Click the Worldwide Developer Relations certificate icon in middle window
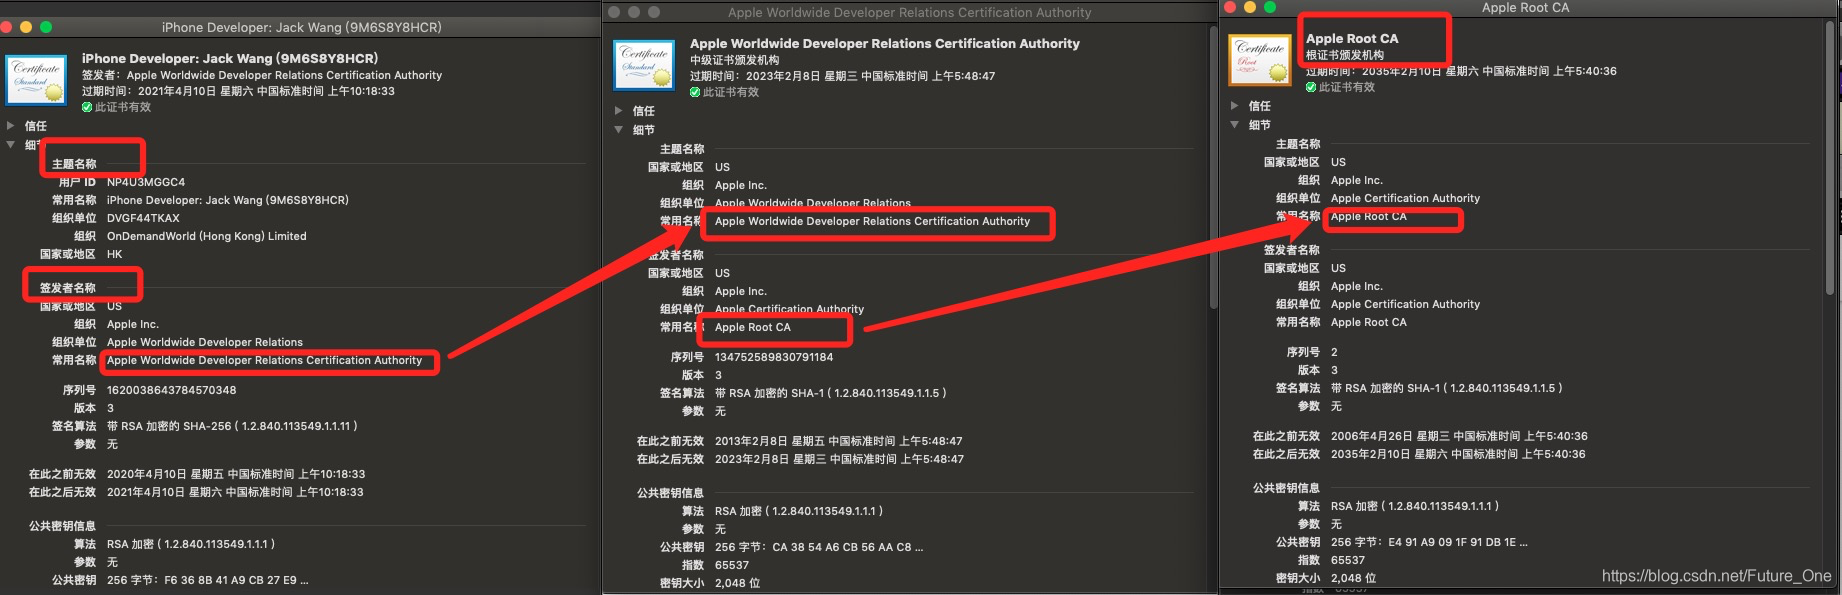The width and height of the screenshot is (1842, 595). point(644,66)
